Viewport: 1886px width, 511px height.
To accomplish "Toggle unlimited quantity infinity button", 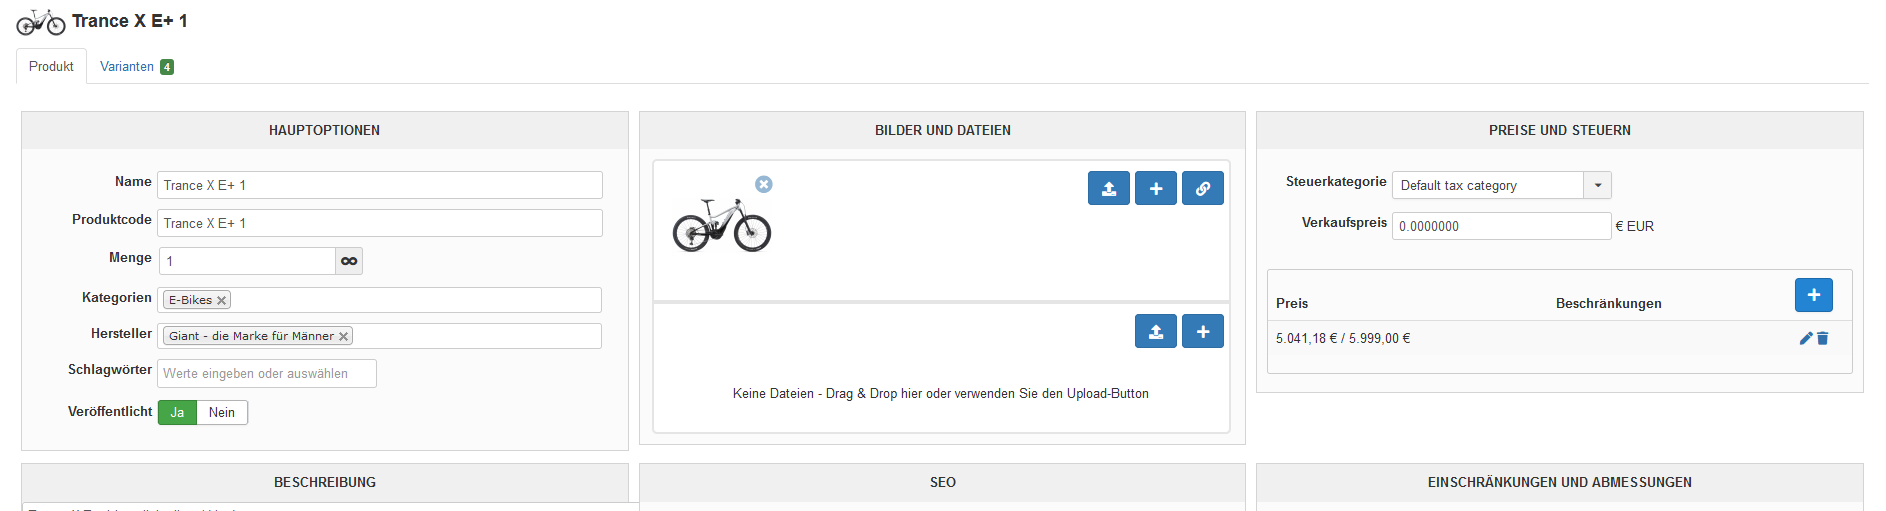I will (x=348, y=261).
